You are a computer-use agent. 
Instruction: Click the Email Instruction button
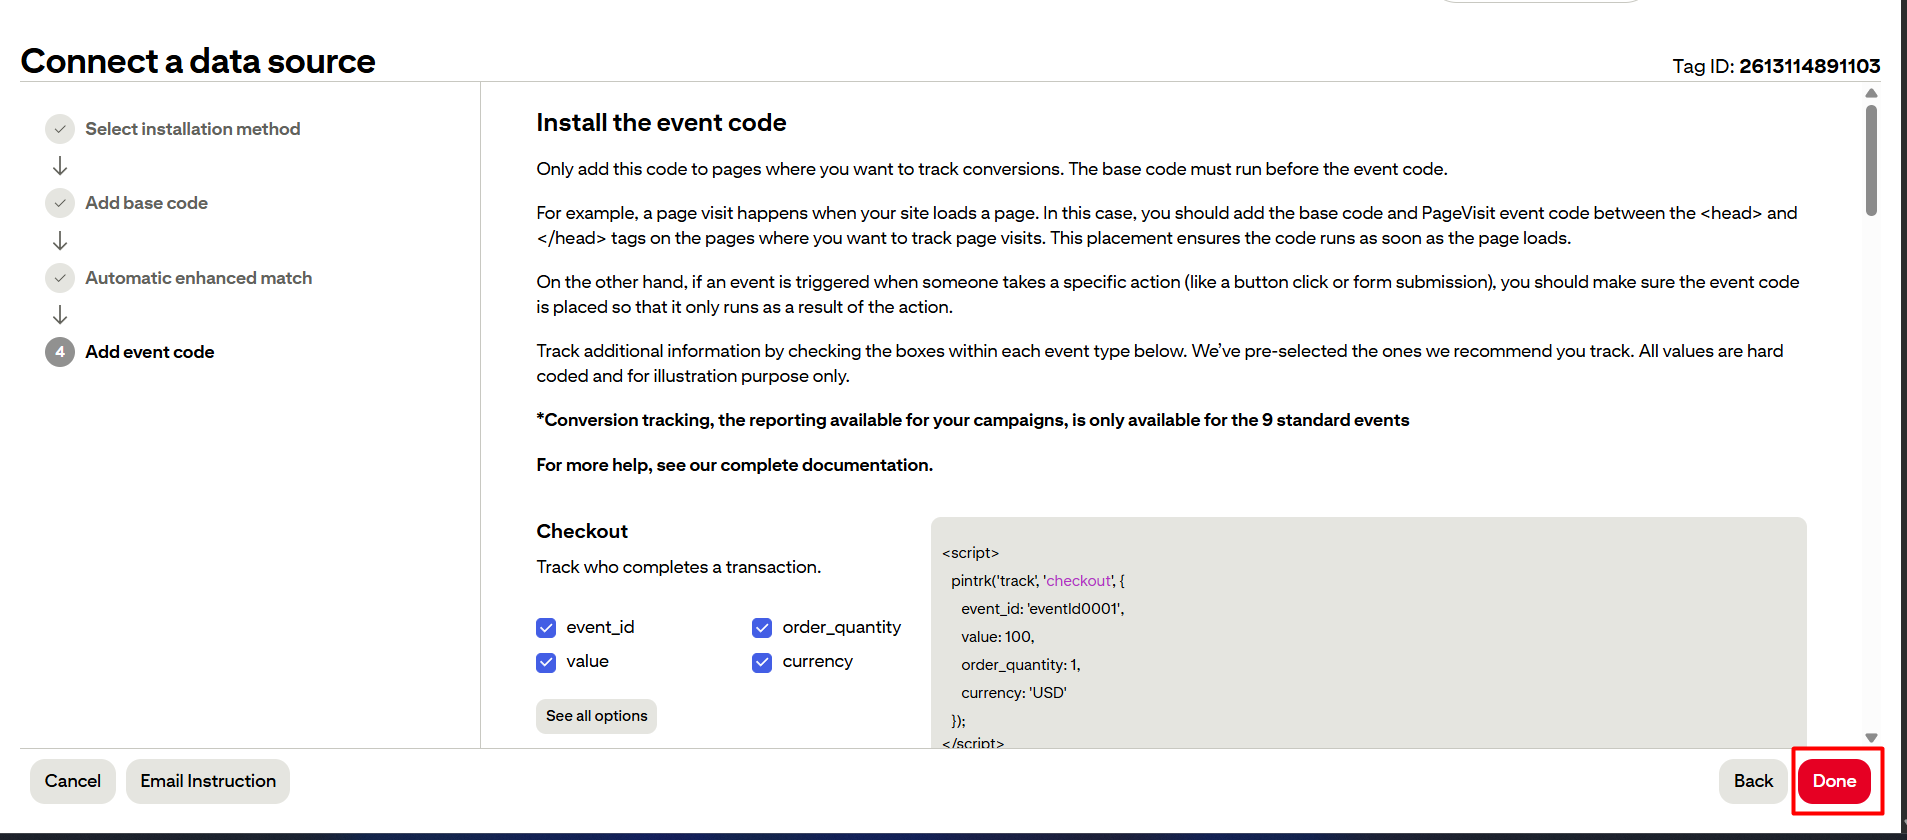coord(208,781)
